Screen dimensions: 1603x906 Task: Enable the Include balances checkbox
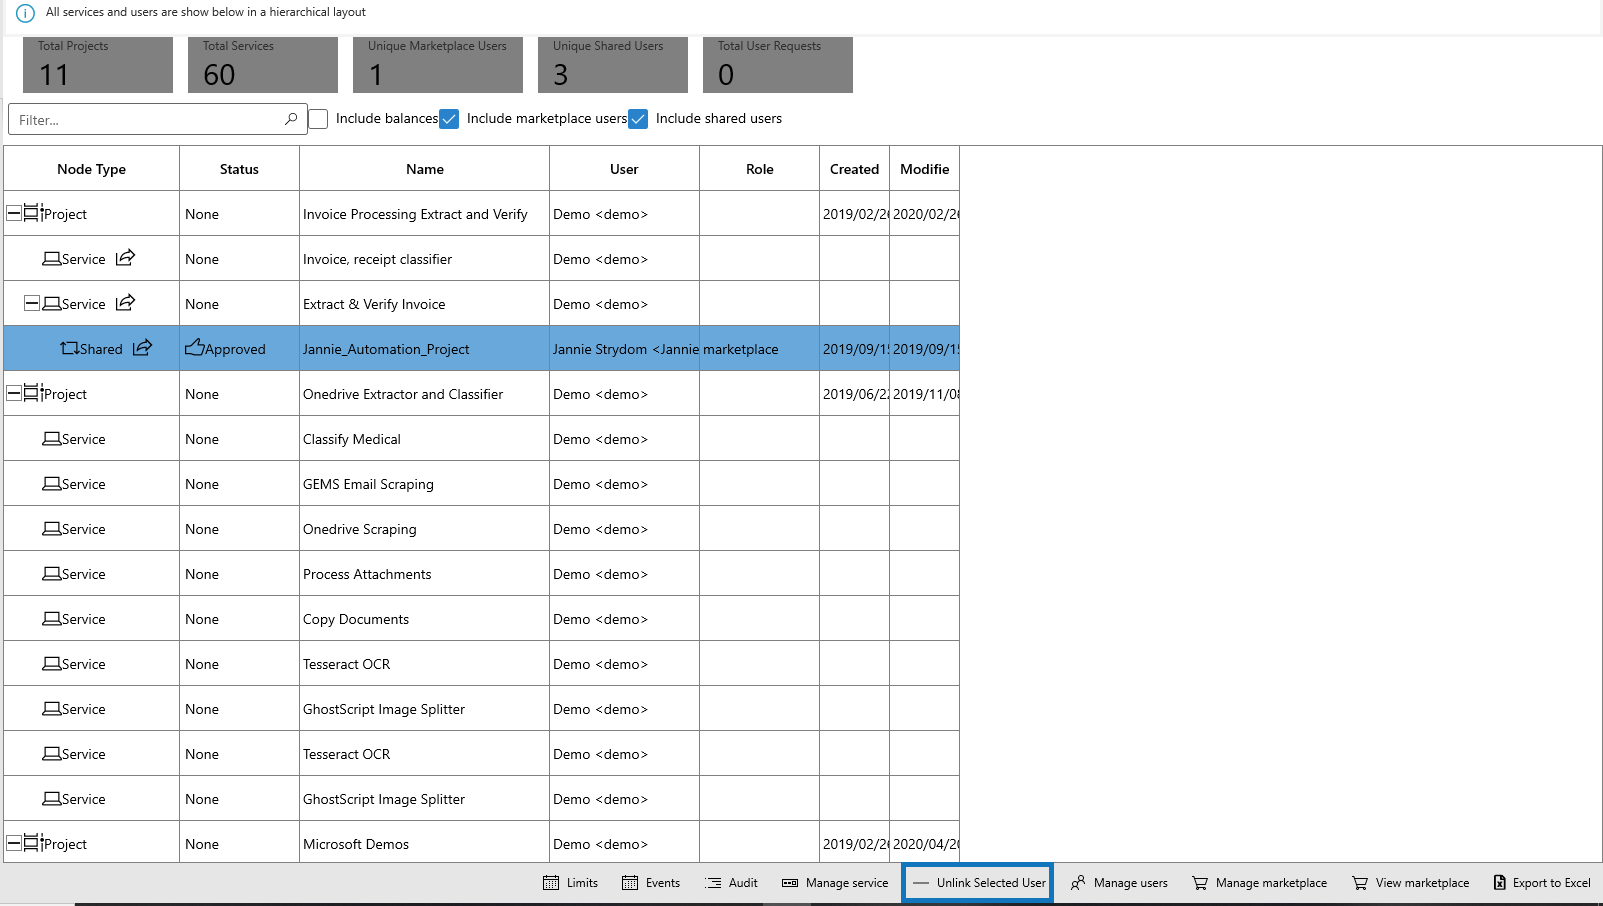point(318,119)
